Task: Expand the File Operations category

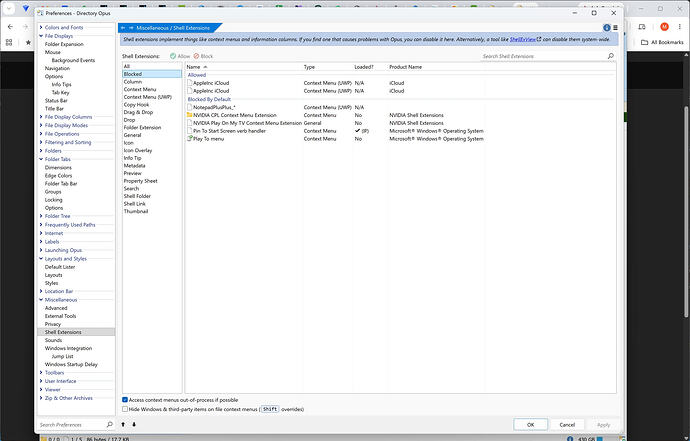Action: pos(41,134)
